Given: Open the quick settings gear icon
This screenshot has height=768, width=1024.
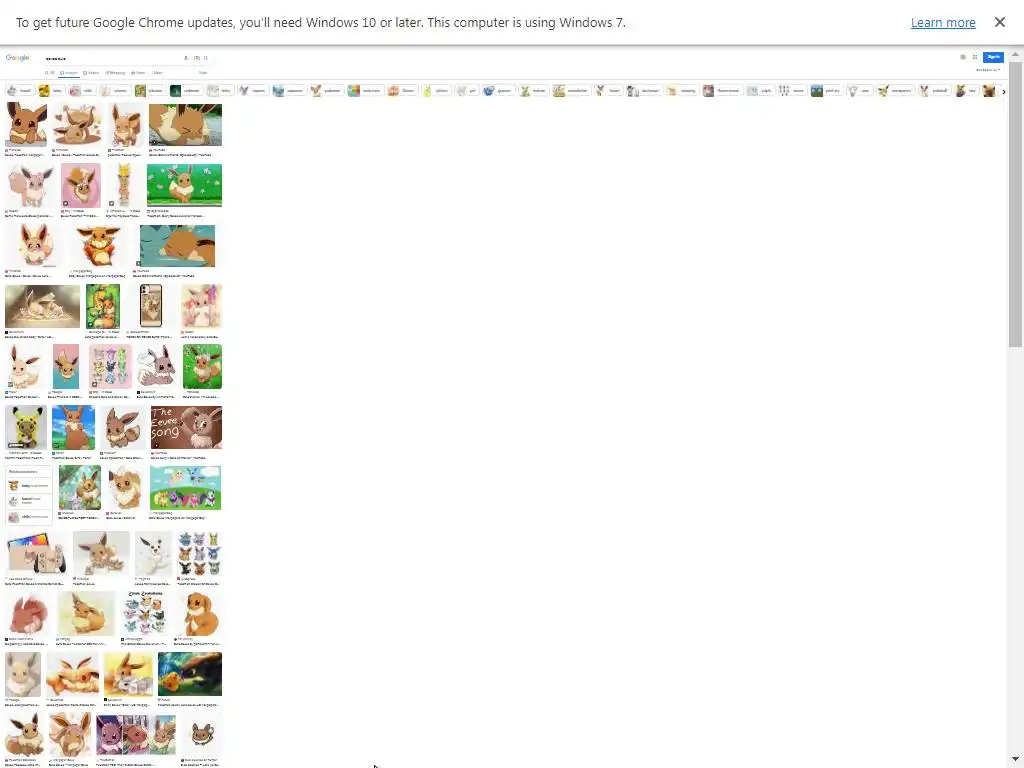Looking at the screenshot, I should tap(963, 57).
